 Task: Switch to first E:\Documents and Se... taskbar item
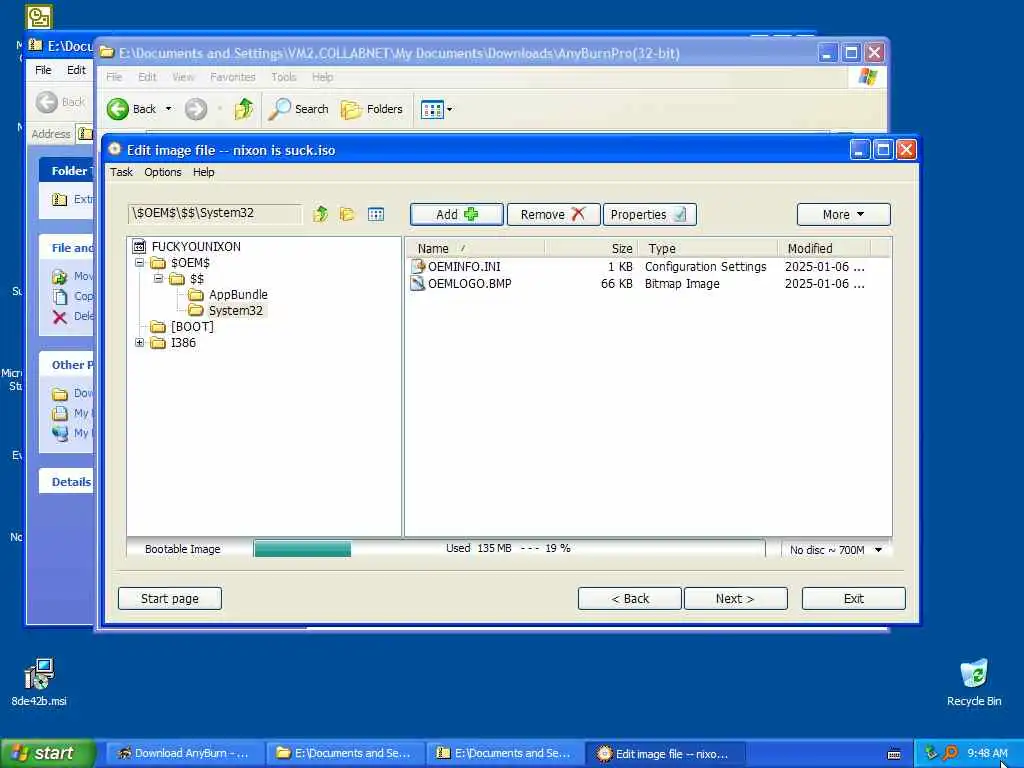coord(345,754)
